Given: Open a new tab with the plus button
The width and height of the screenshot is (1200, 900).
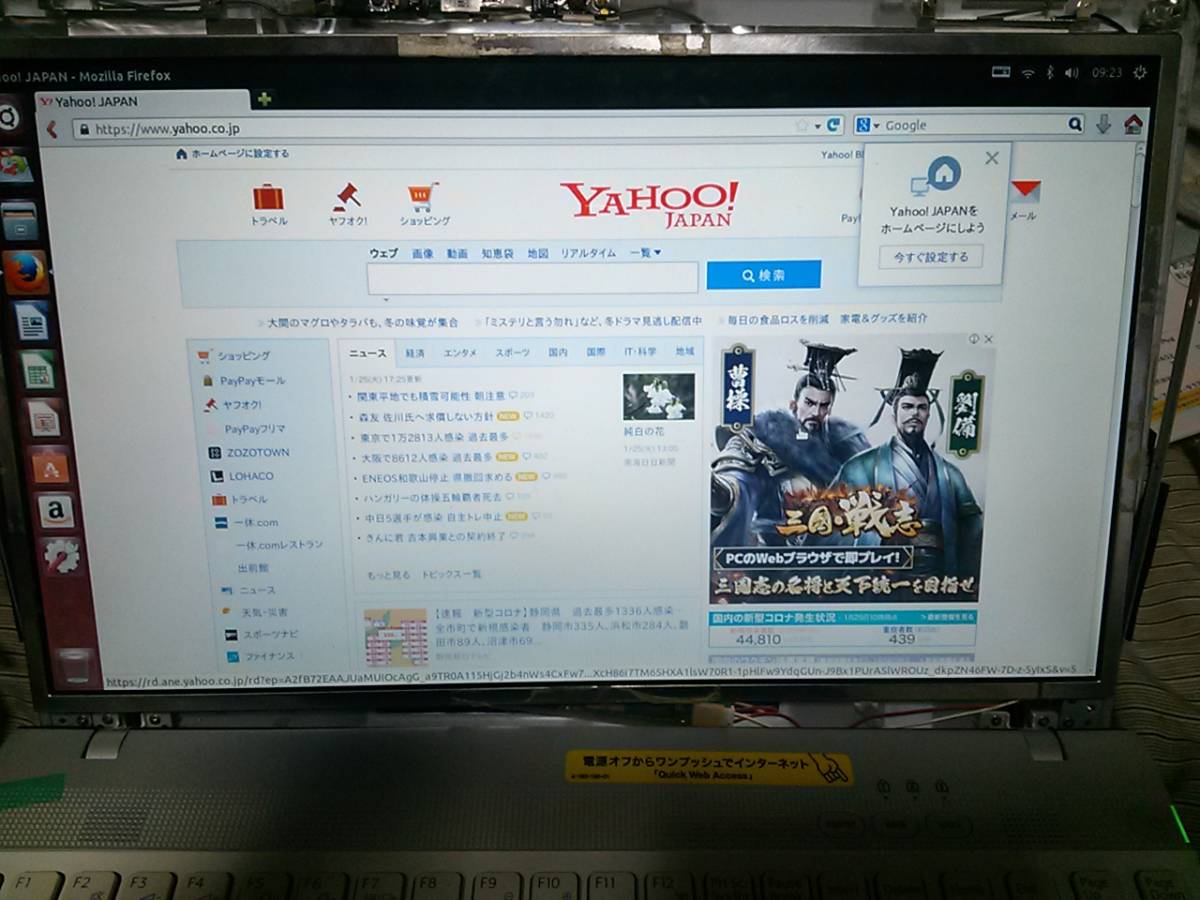Looking at the screenshot, I should [264, 99].
